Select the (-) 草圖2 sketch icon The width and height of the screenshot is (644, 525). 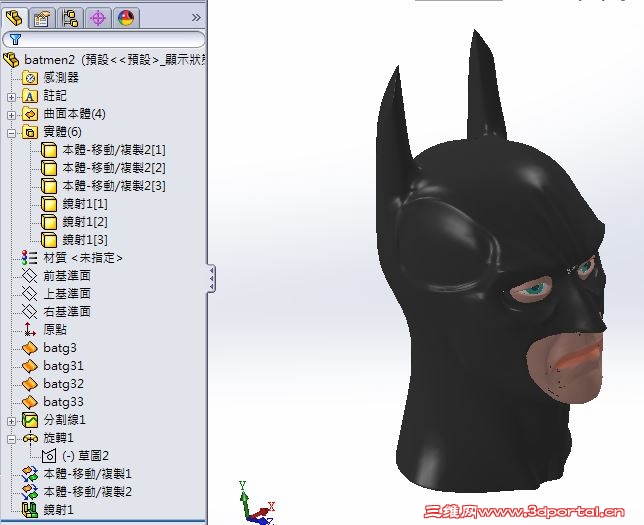tap(49, 456)
